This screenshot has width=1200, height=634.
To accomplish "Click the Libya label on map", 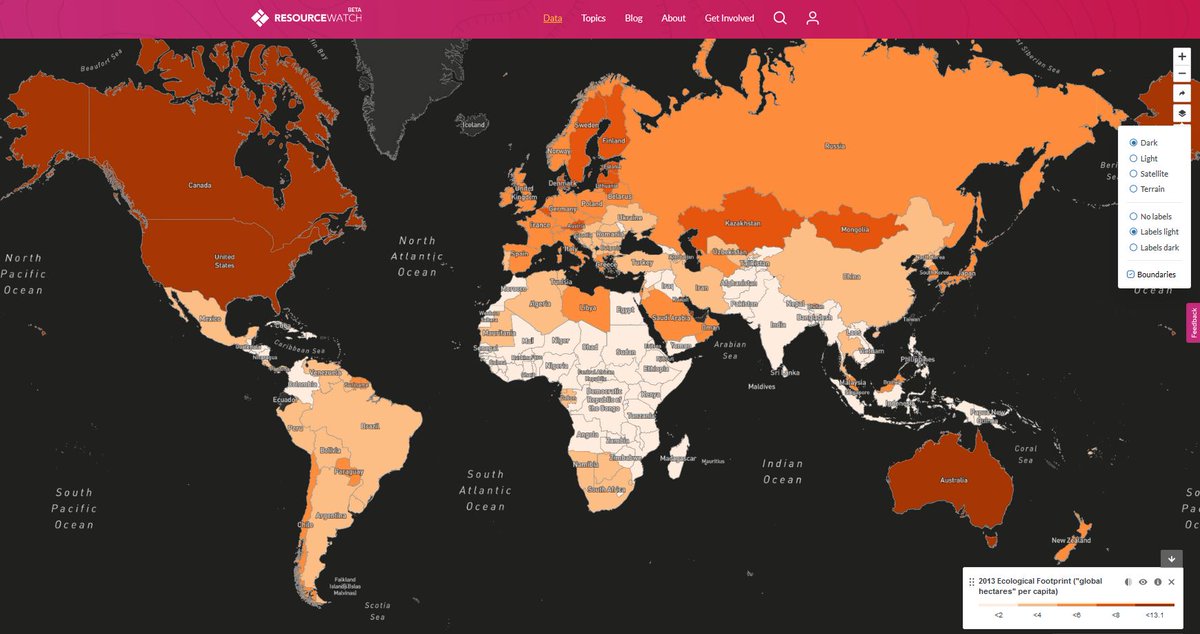I will [590, 310].
